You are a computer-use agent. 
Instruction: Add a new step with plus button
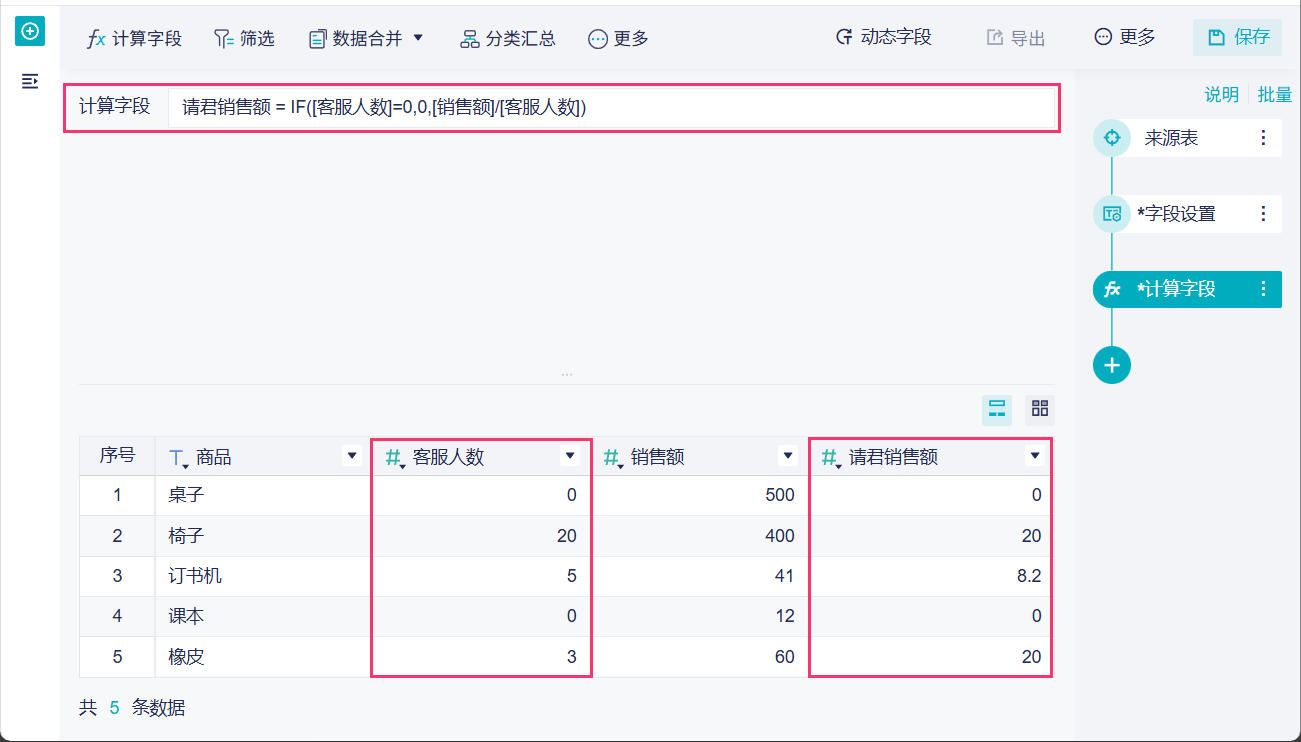pyautogui.click(x=1112, y=365)
